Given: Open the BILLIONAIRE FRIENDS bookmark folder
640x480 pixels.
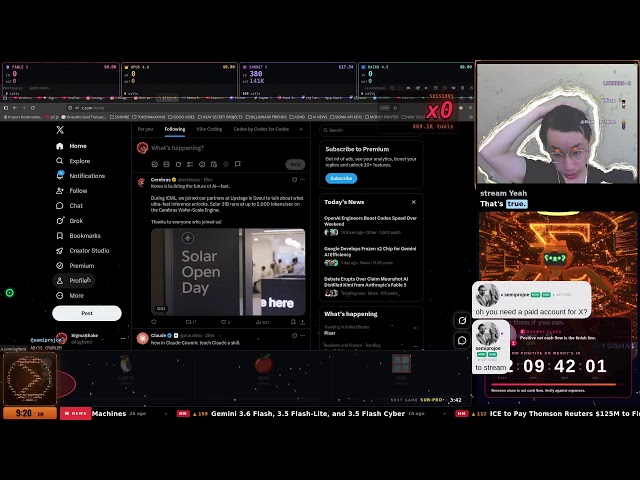Looking at the screenshot, I should click(266, 117).
